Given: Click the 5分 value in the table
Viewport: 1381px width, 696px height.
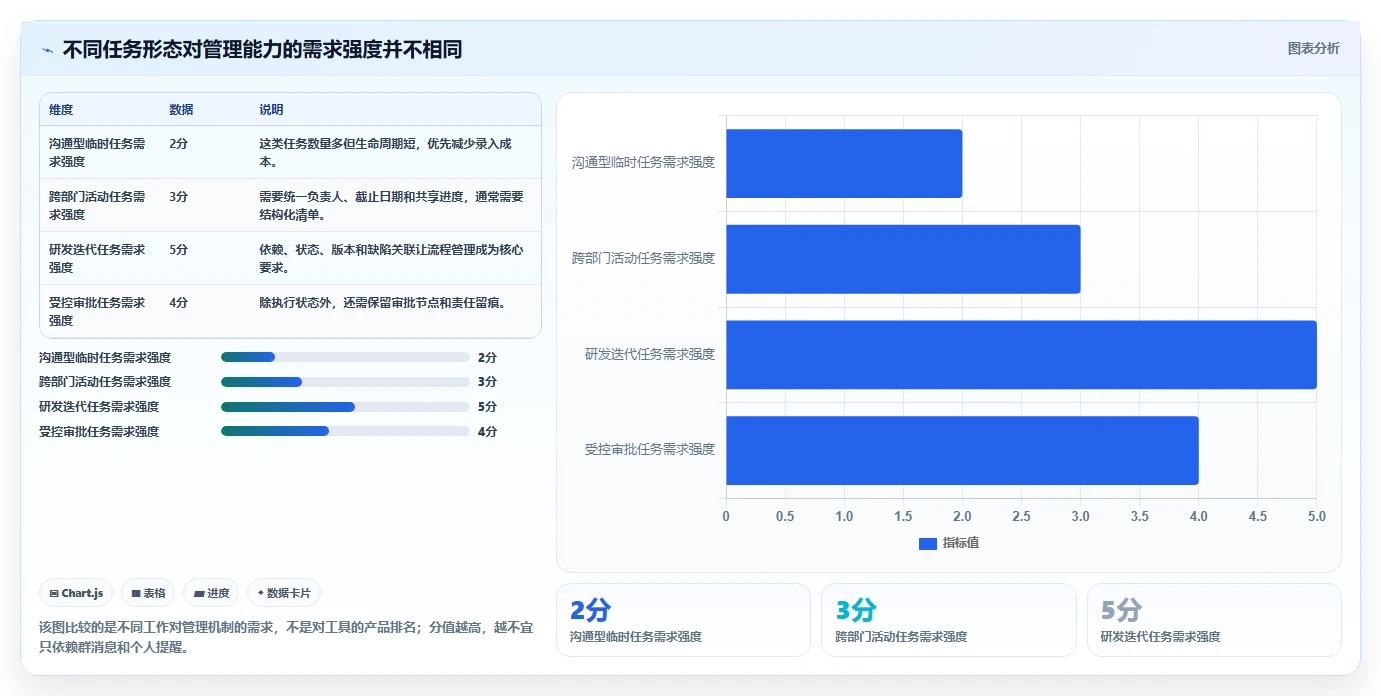Looking at the screenshot, I should 178,250.
